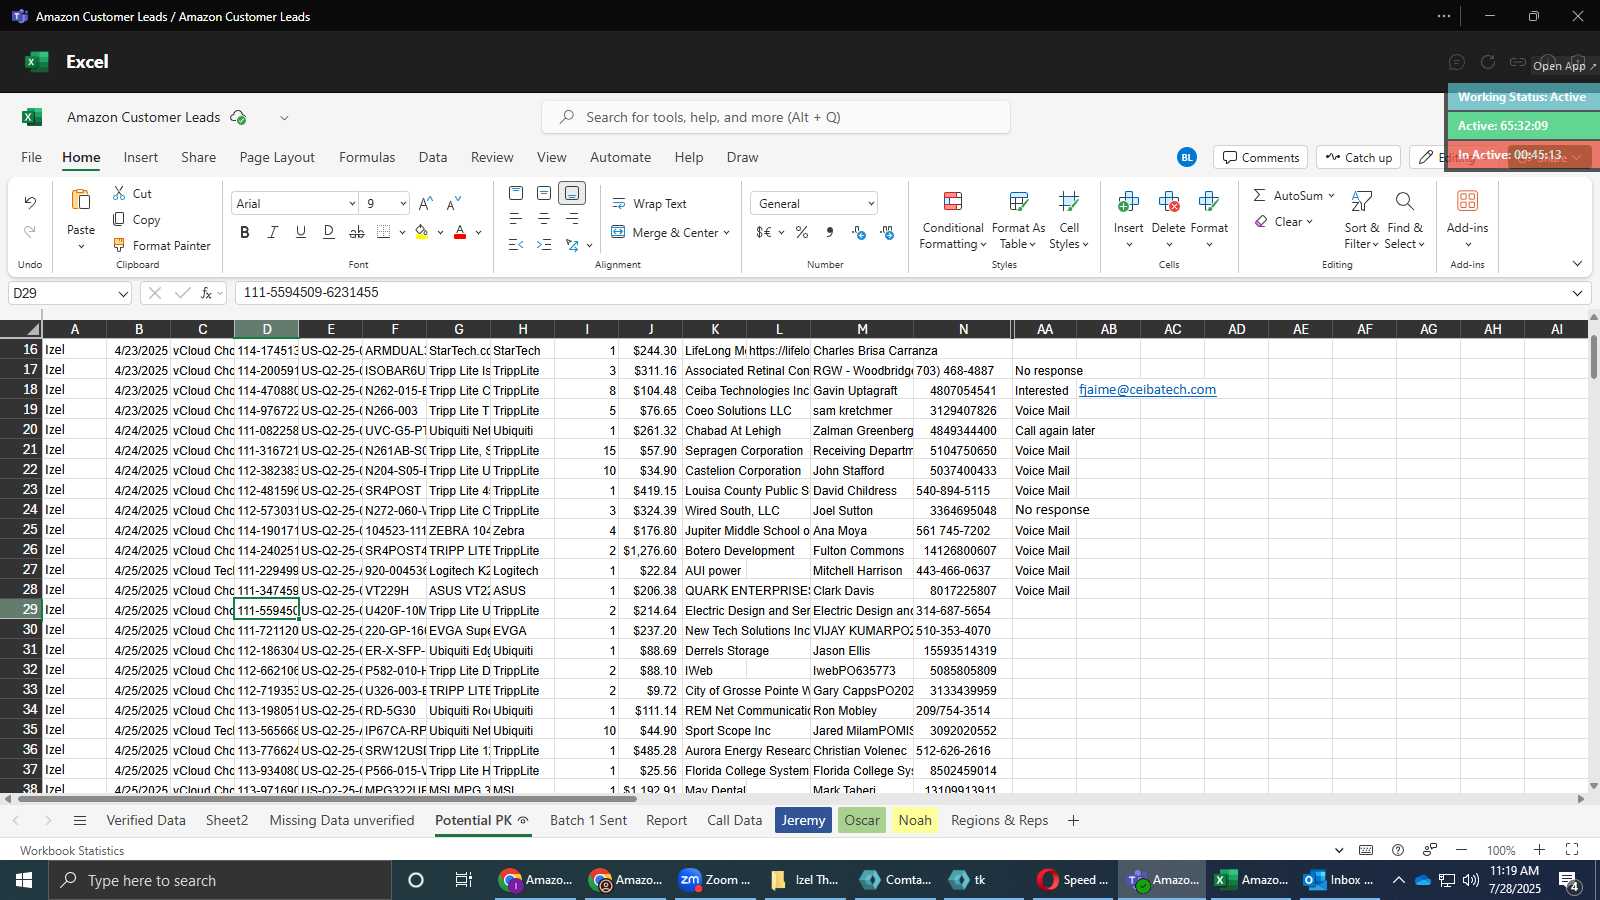Open the Add-ins gallery
Viewport: 1600px width, 900px height.
click(1467, 218)
